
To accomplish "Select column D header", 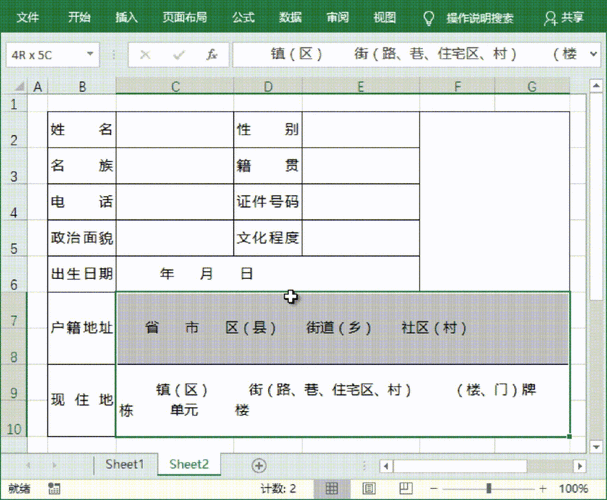I will pos(268,86).
